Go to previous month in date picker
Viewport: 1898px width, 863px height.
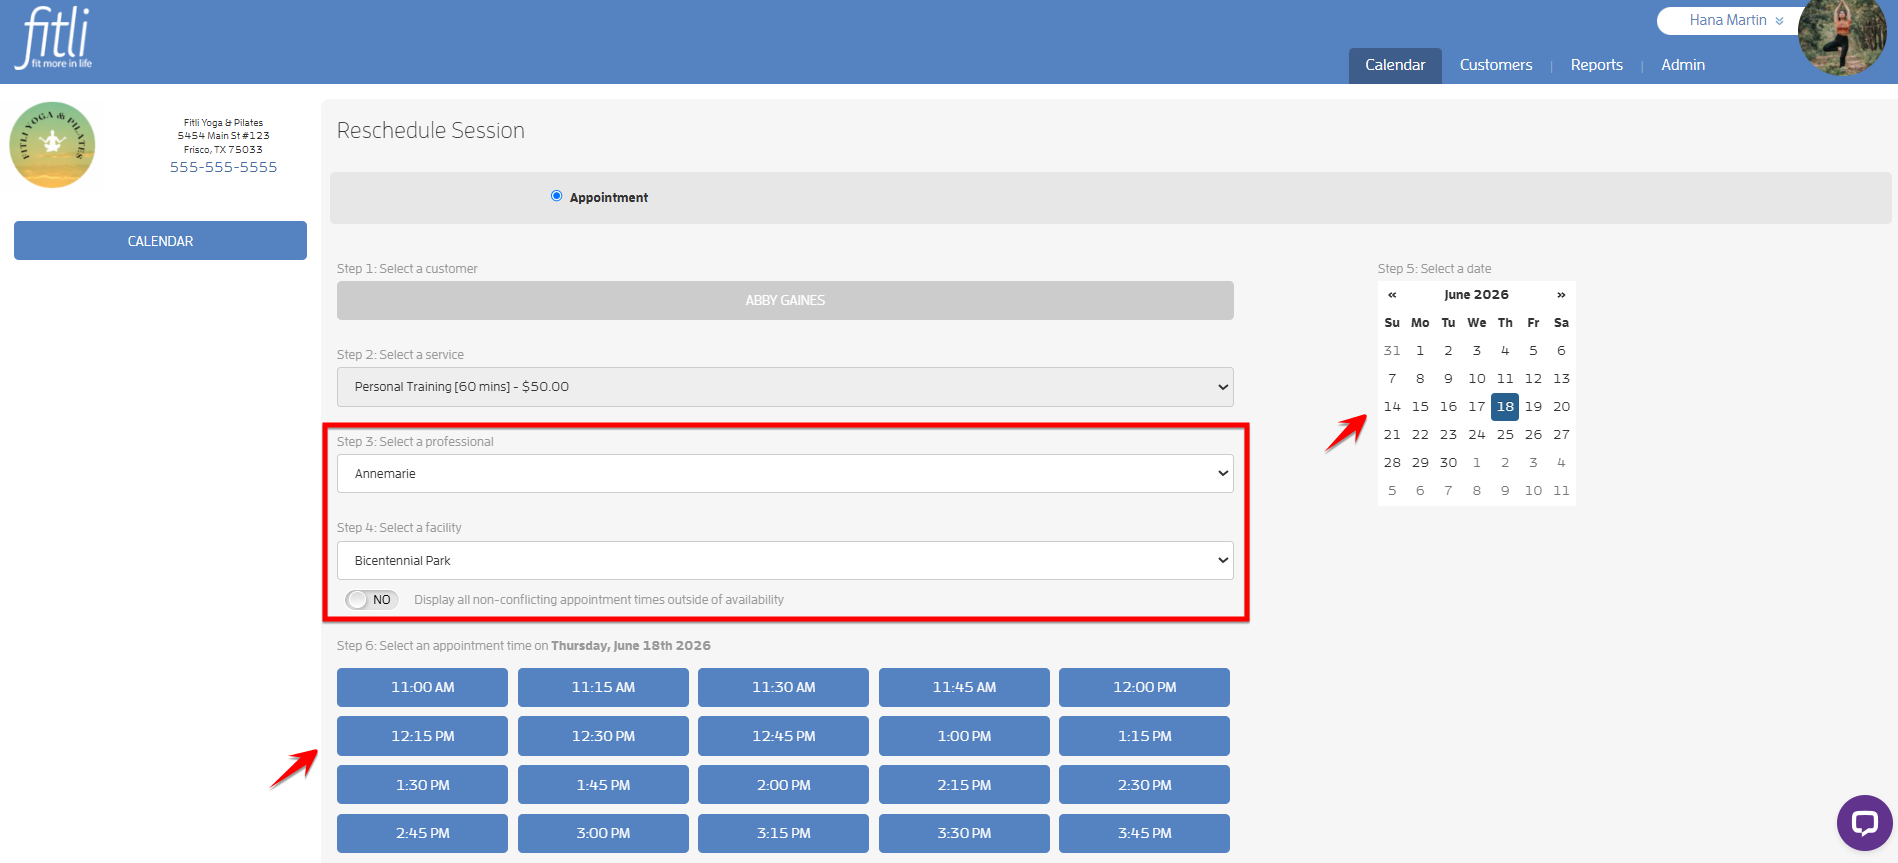pos(1392,295)
